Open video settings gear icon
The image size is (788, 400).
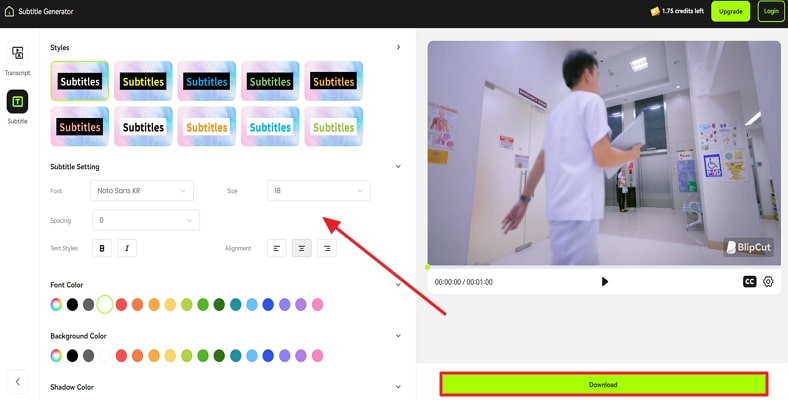[769, 282]
